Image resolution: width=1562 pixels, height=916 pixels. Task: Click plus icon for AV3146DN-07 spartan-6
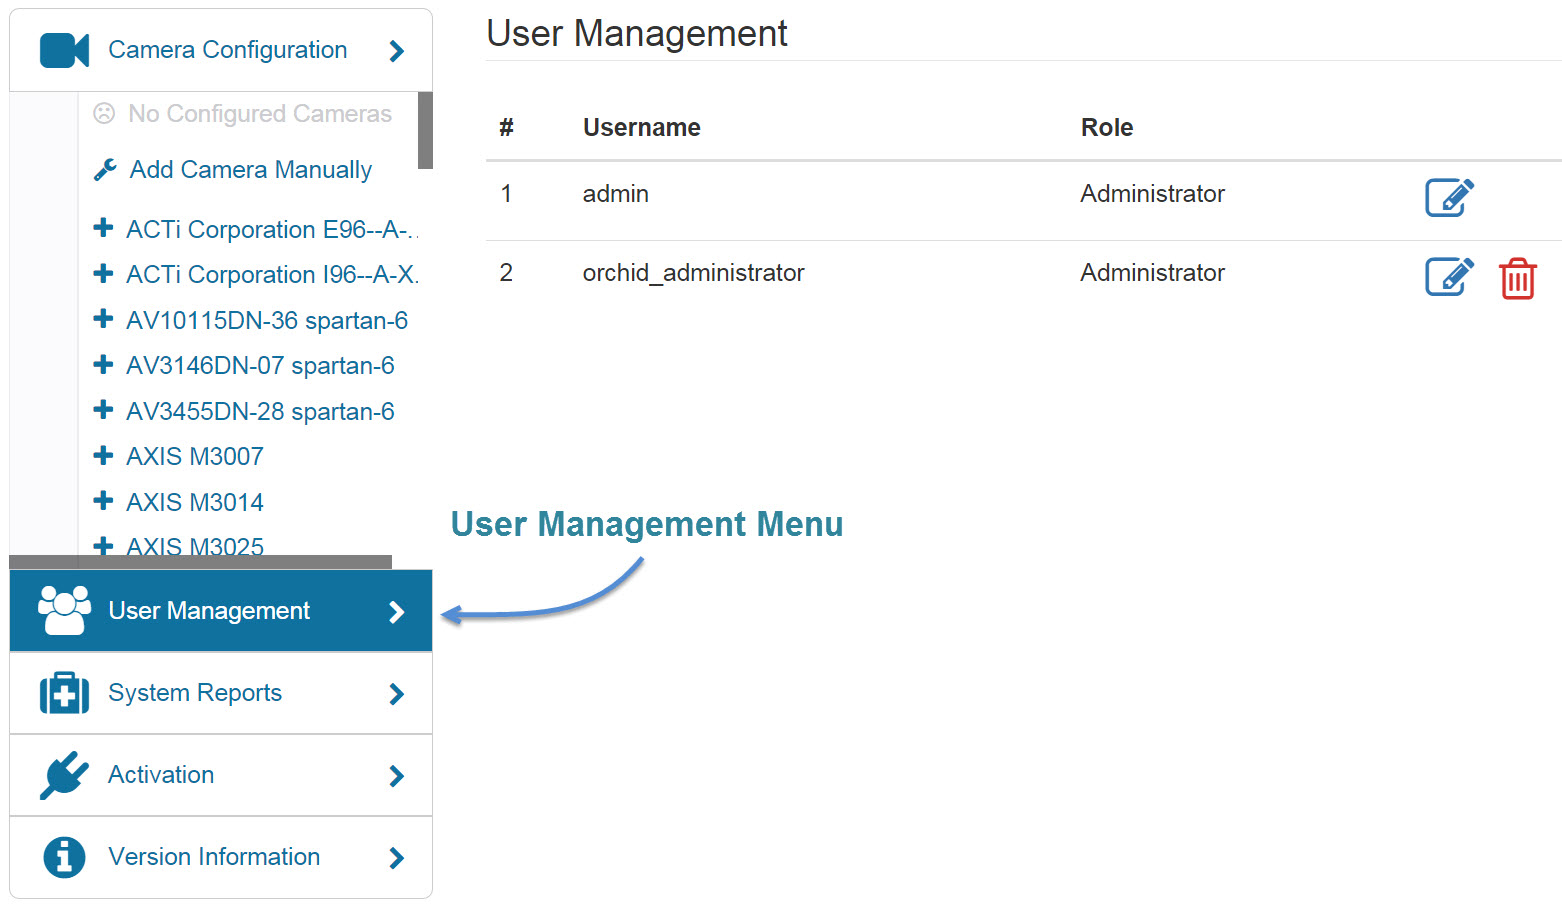[x=103, y=364]
